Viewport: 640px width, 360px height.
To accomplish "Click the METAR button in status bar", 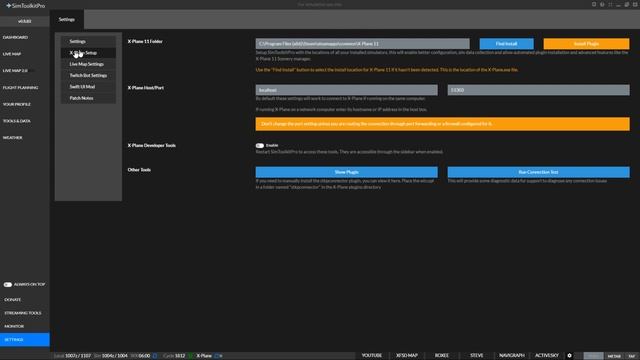I will [614, 356].
